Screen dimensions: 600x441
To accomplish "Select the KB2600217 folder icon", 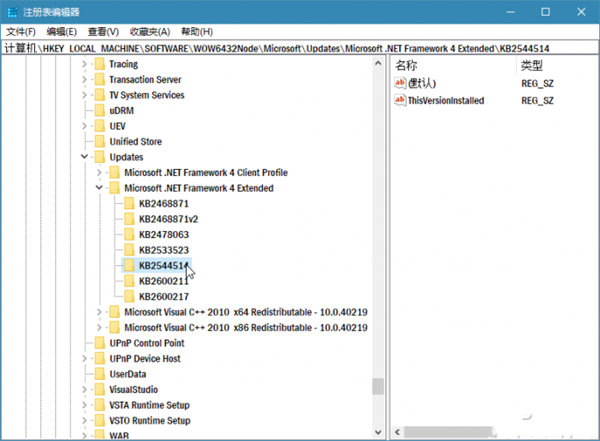I will (128, 296).
